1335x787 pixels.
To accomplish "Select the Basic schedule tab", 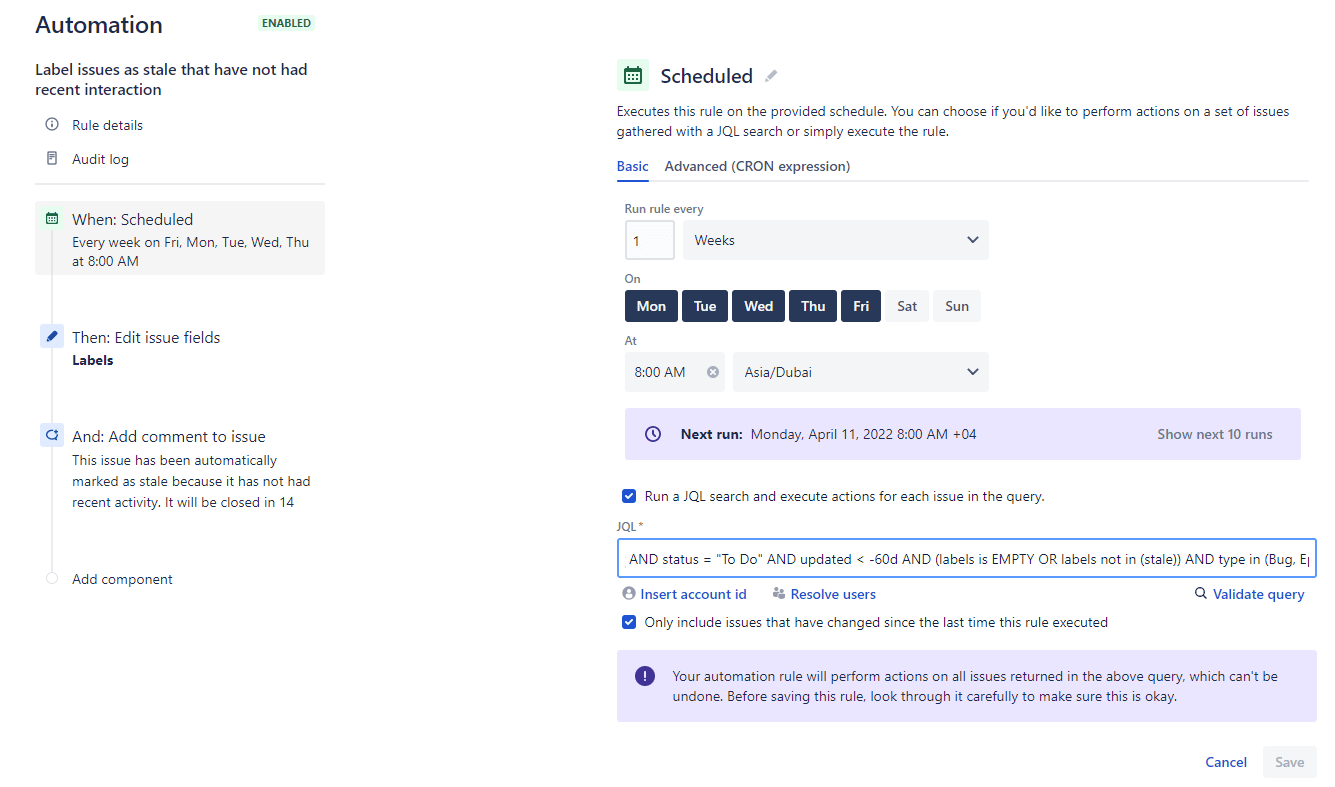I will click(x=632, y=167).
